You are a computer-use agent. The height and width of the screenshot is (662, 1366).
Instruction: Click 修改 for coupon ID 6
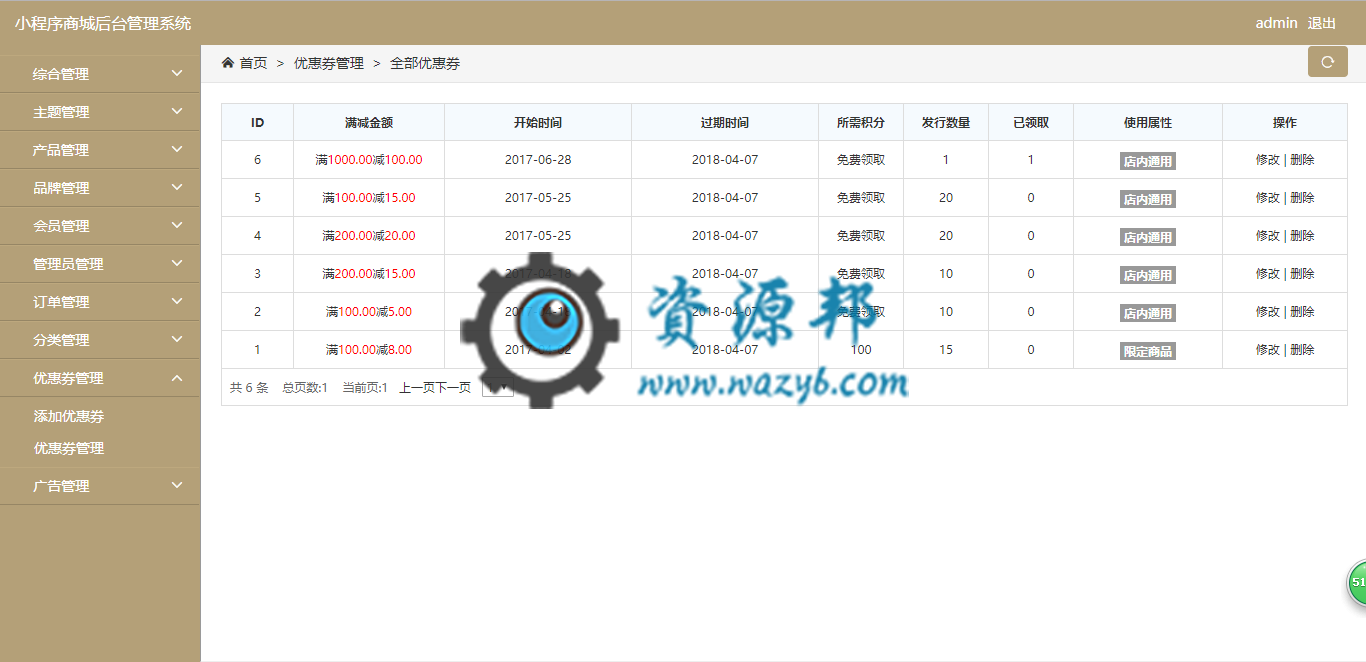[x=1268, y=160]
